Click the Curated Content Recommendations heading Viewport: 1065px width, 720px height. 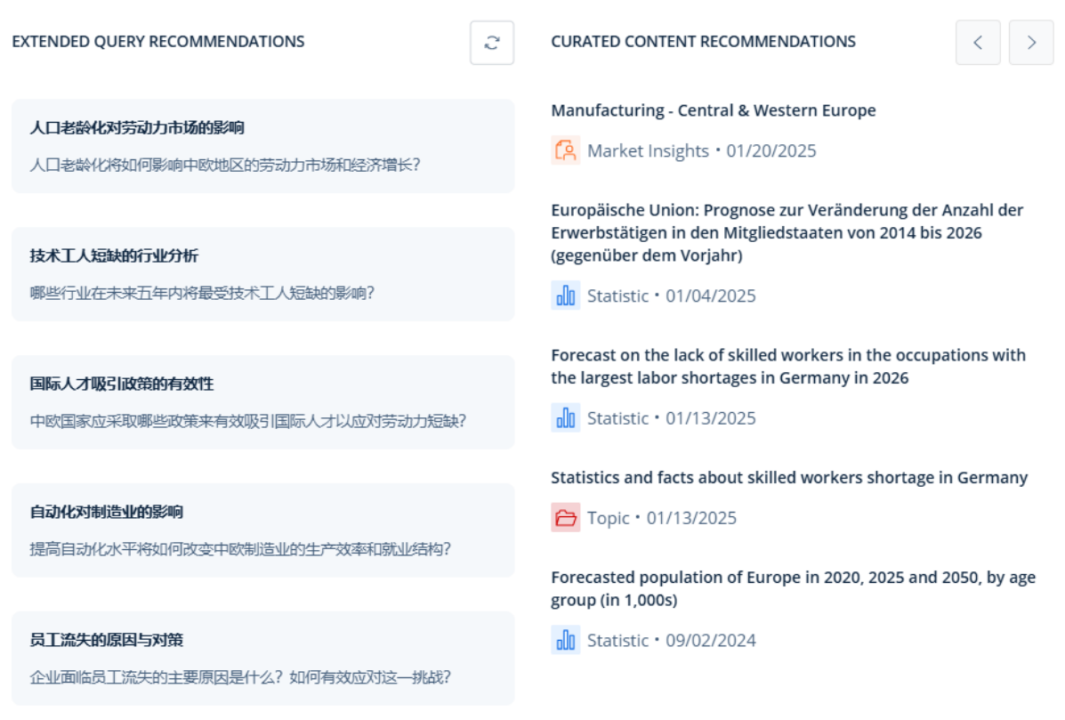point(703,41)
